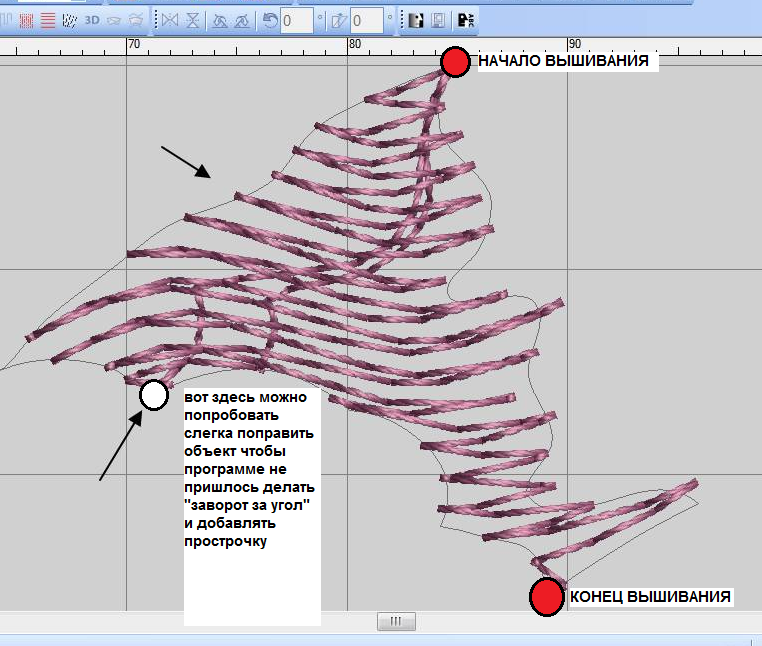Click the horizontal scrollbar thumb
Image resolution: width=762 pixels, height=646 pixels.
[396, 621]
